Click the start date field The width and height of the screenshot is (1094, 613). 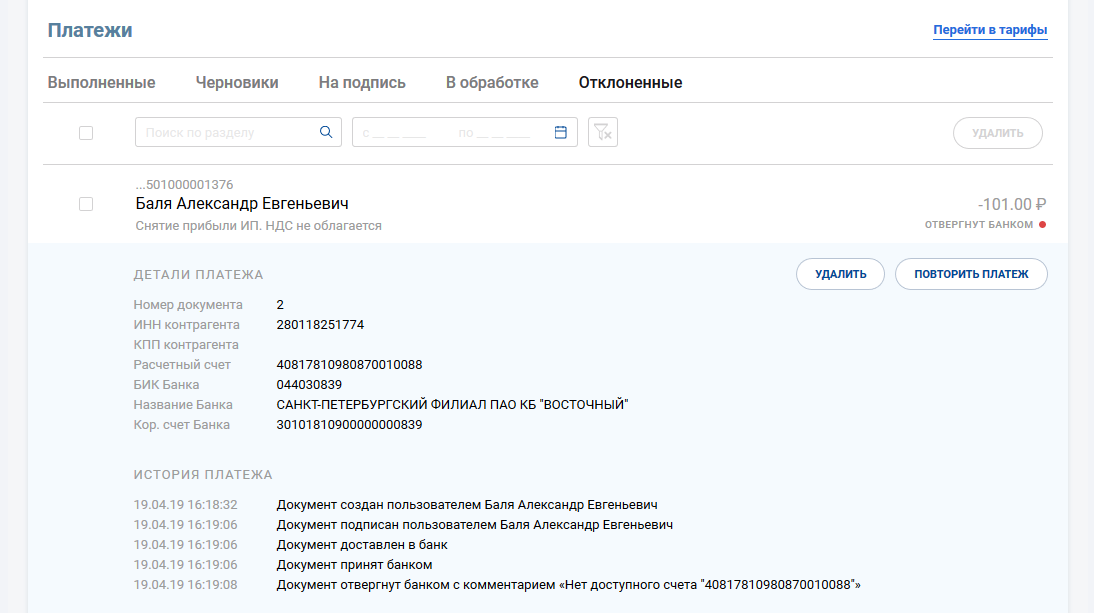[x=400, y=132]
